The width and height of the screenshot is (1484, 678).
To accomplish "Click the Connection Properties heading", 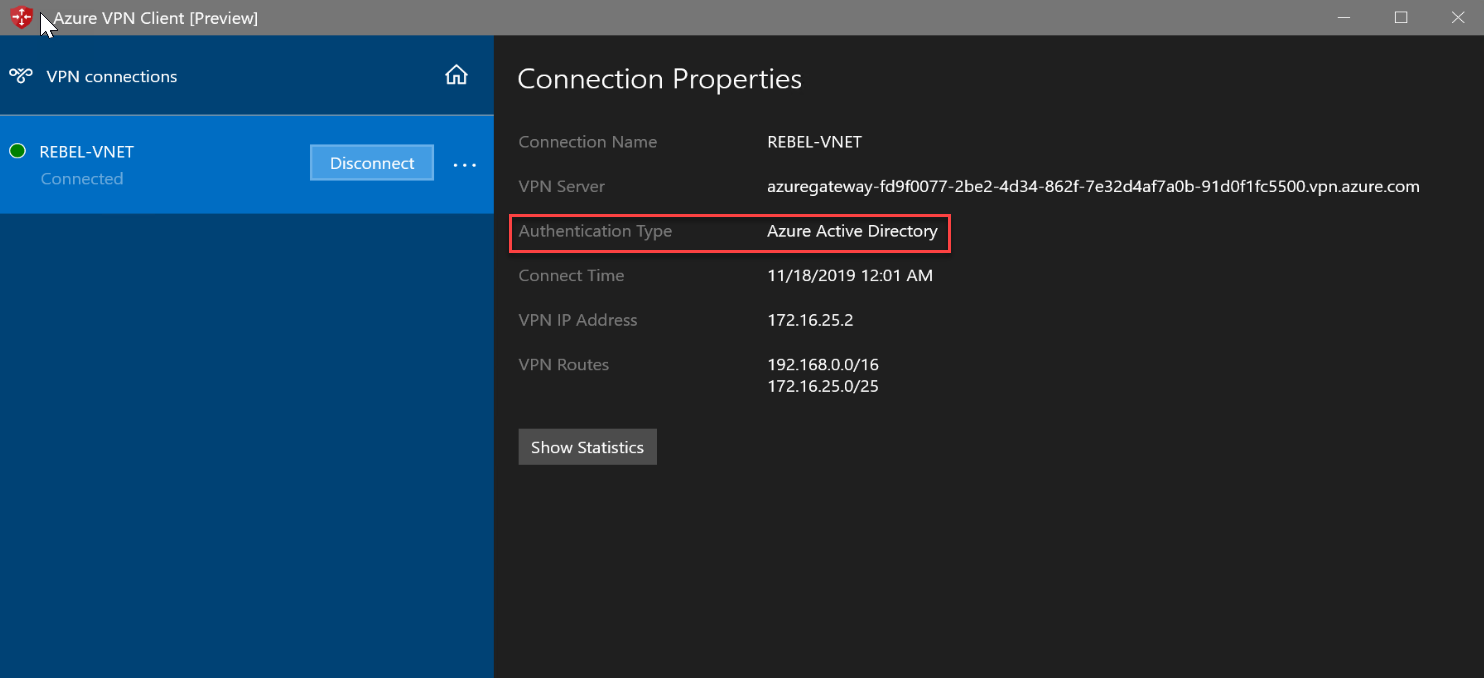I will pyautogui.click(x=660, y=79).
